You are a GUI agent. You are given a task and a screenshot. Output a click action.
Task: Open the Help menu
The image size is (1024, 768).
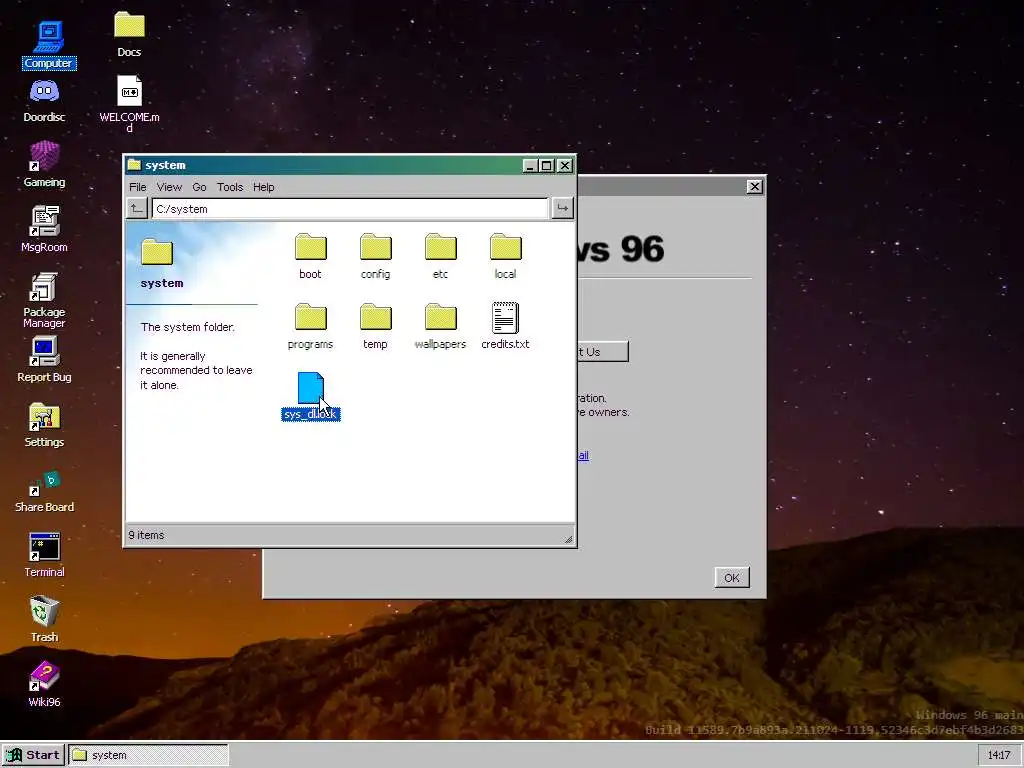(x=264, y=187)
